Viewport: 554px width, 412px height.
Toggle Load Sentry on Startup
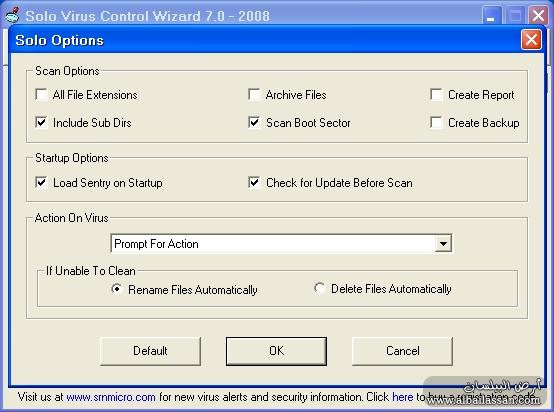pos(41,182)
